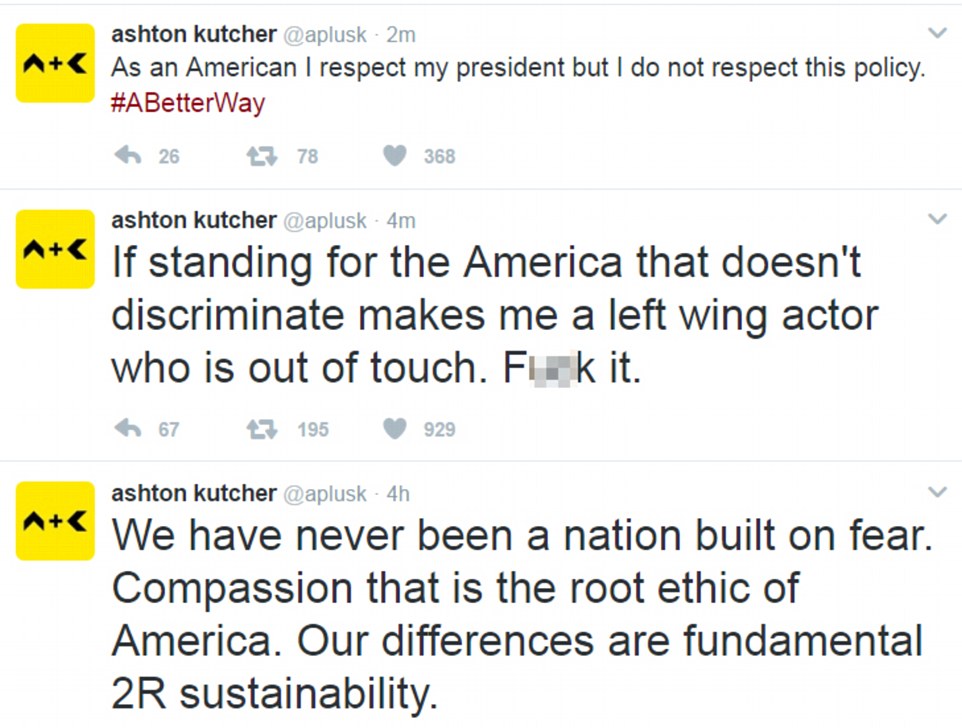The width and height of the screenshot is (962, 728).
Task: Open avatar on the 4m-old tweet
Action: point(55,249)
